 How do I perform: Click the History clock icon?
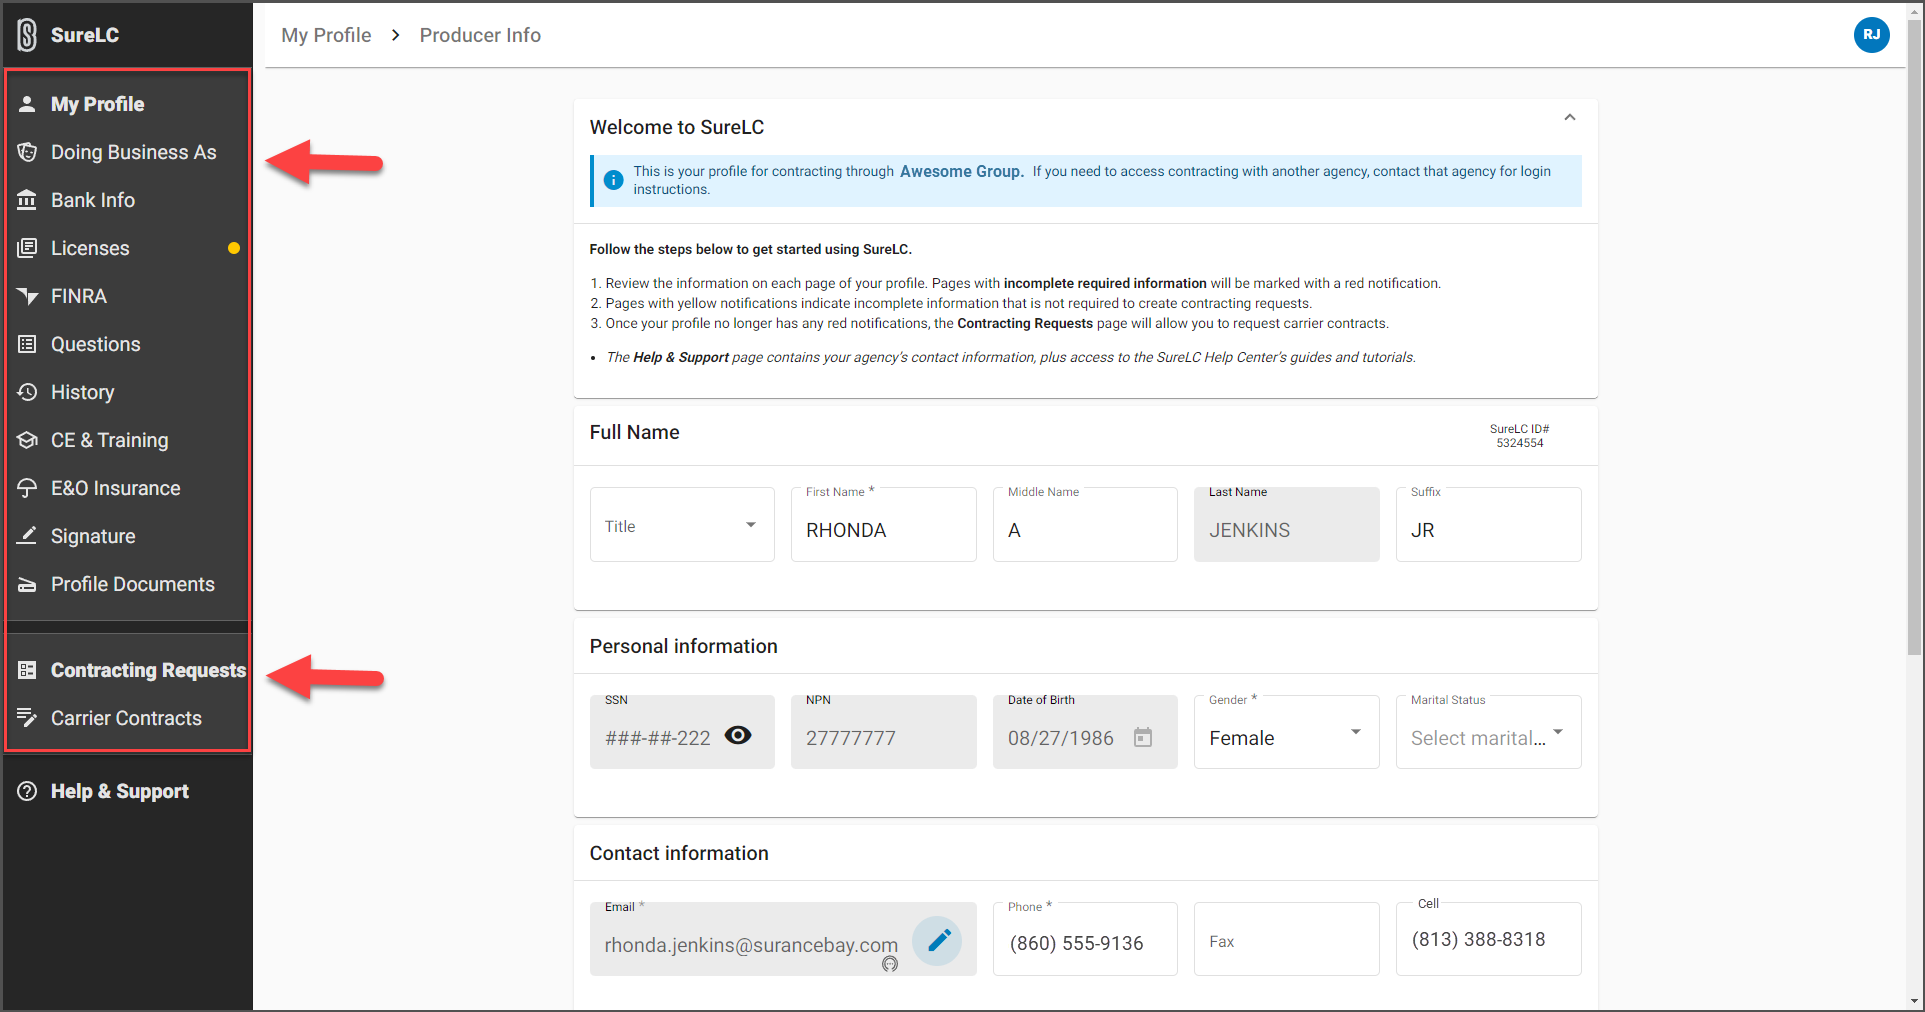point(27,392)
